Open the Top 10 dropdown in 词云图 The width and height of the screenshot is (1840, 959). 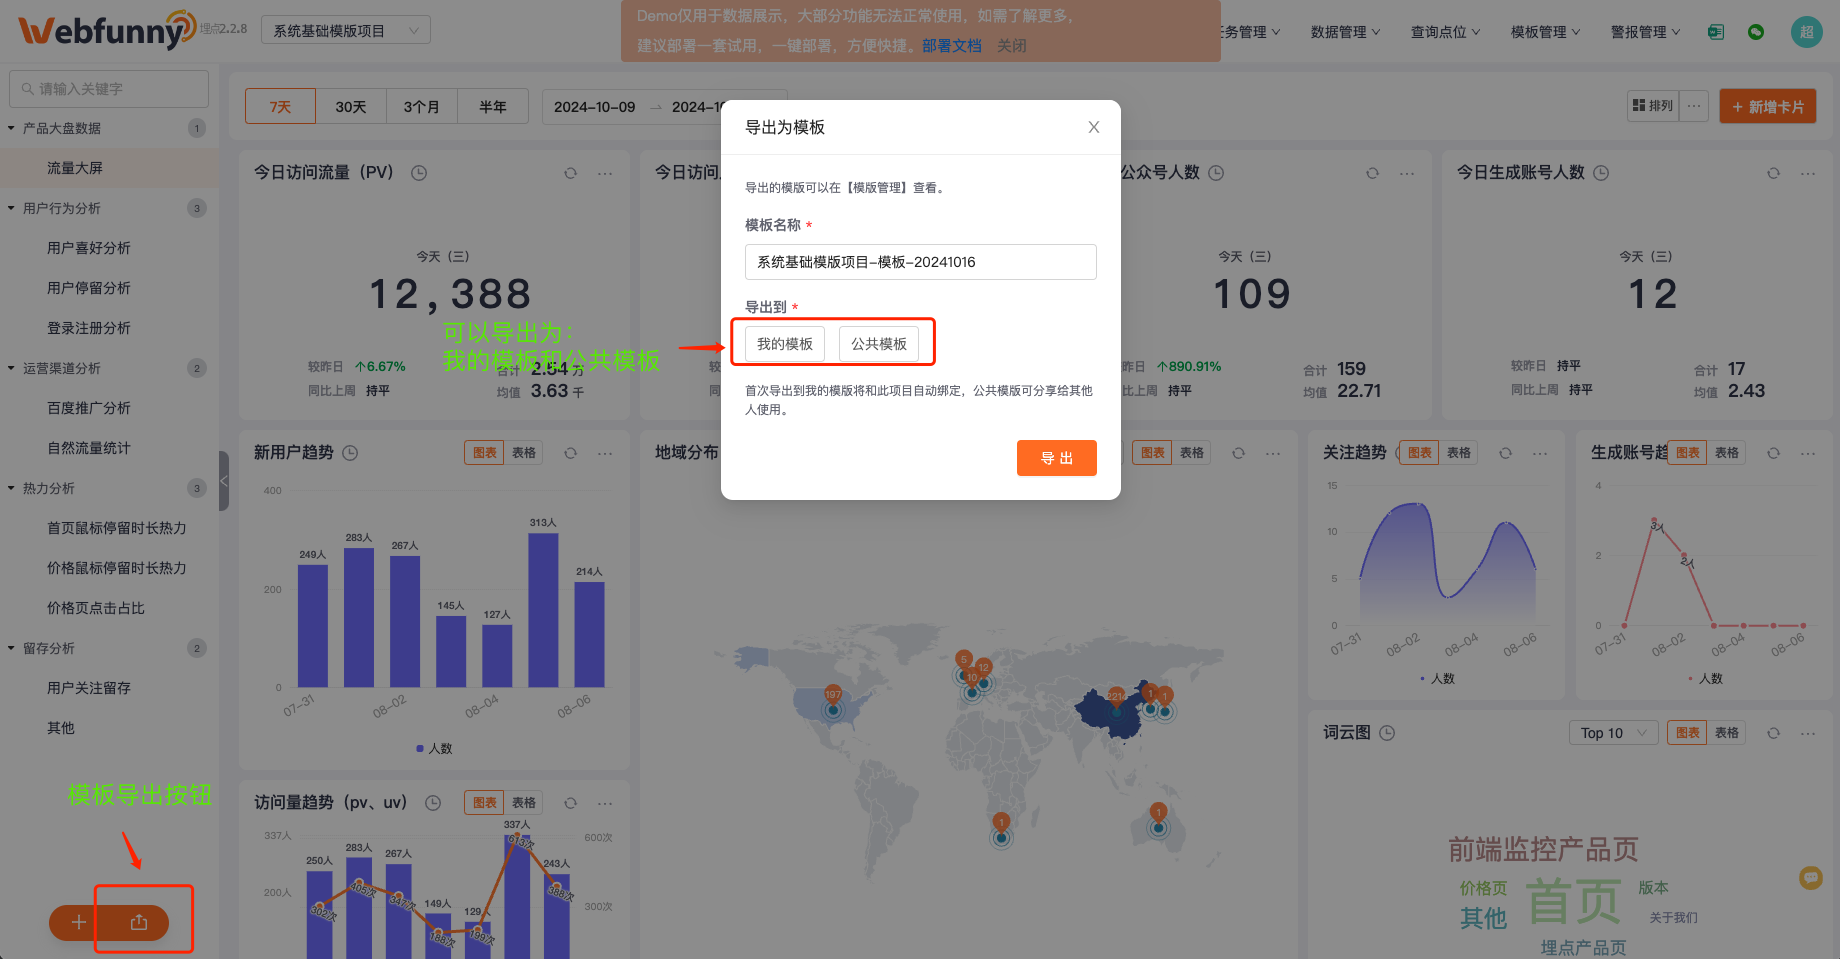1613,733
